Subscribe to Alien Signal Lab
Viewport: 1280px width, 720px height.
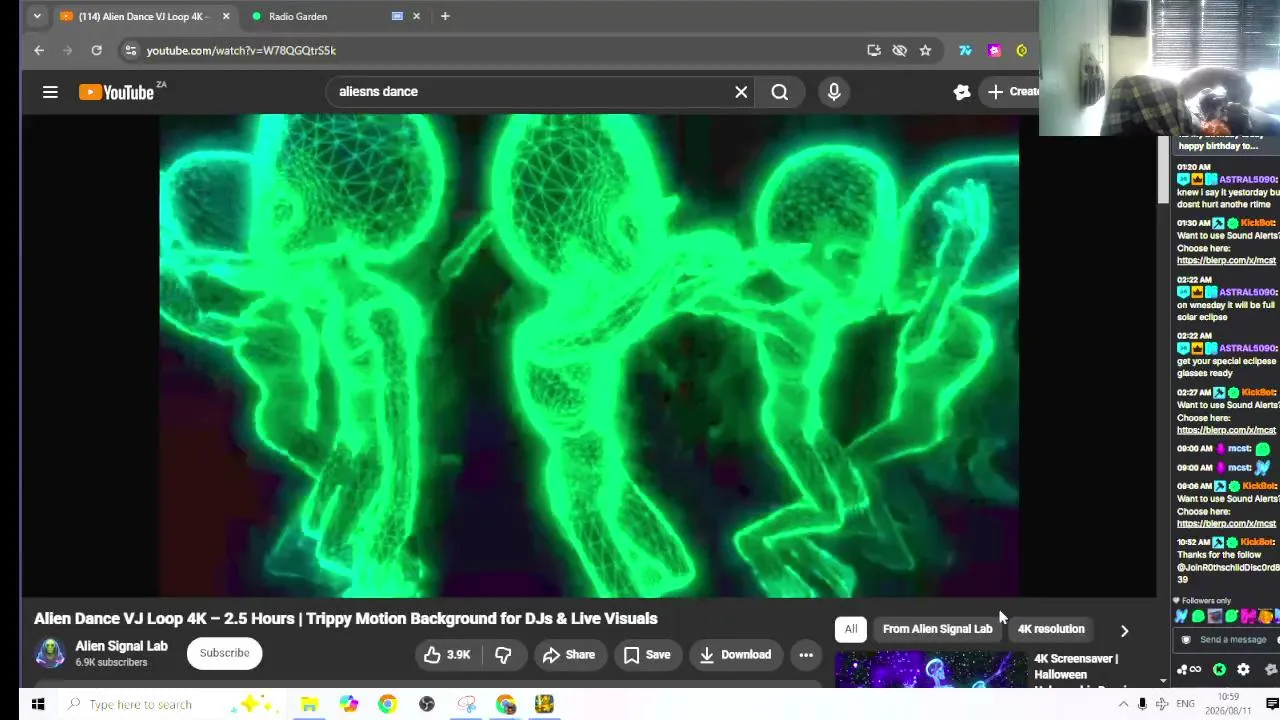[x=224, y=653]
